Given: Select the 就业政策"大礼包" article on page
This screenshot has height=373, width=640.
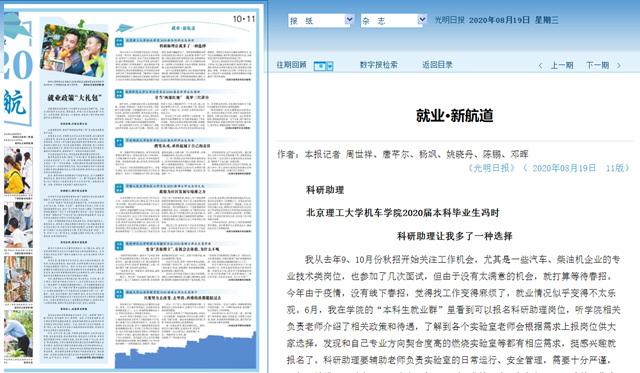Looking at the screenshot, I should 74,98.
